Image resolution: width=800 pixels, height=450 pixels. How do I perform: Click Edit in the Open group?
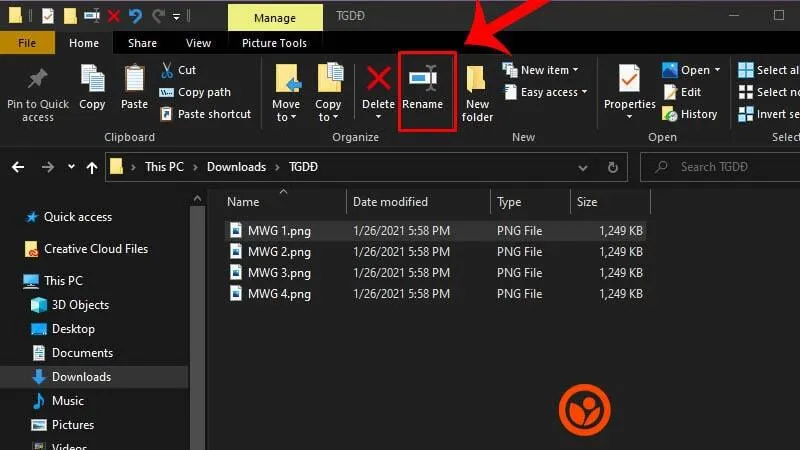[683, 92]
